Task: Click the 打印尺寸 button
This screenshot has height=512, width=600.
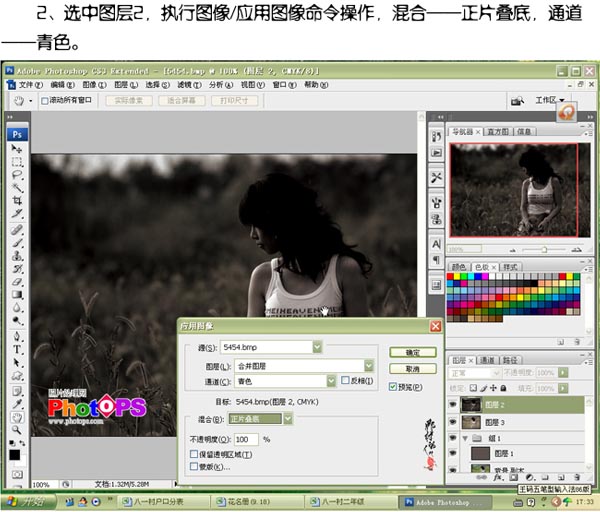Action: click(234, 101)
